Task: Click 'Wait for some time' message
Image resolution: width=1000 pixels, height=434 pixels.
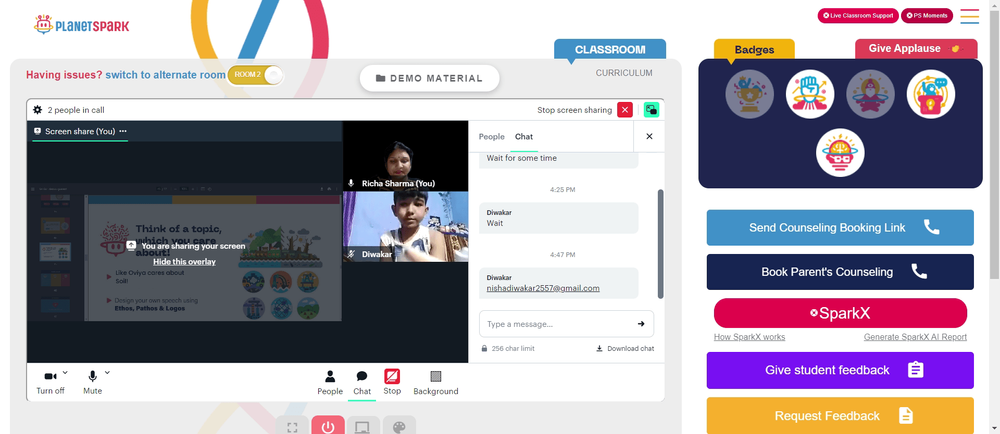Action: click(x=522, y=158)
